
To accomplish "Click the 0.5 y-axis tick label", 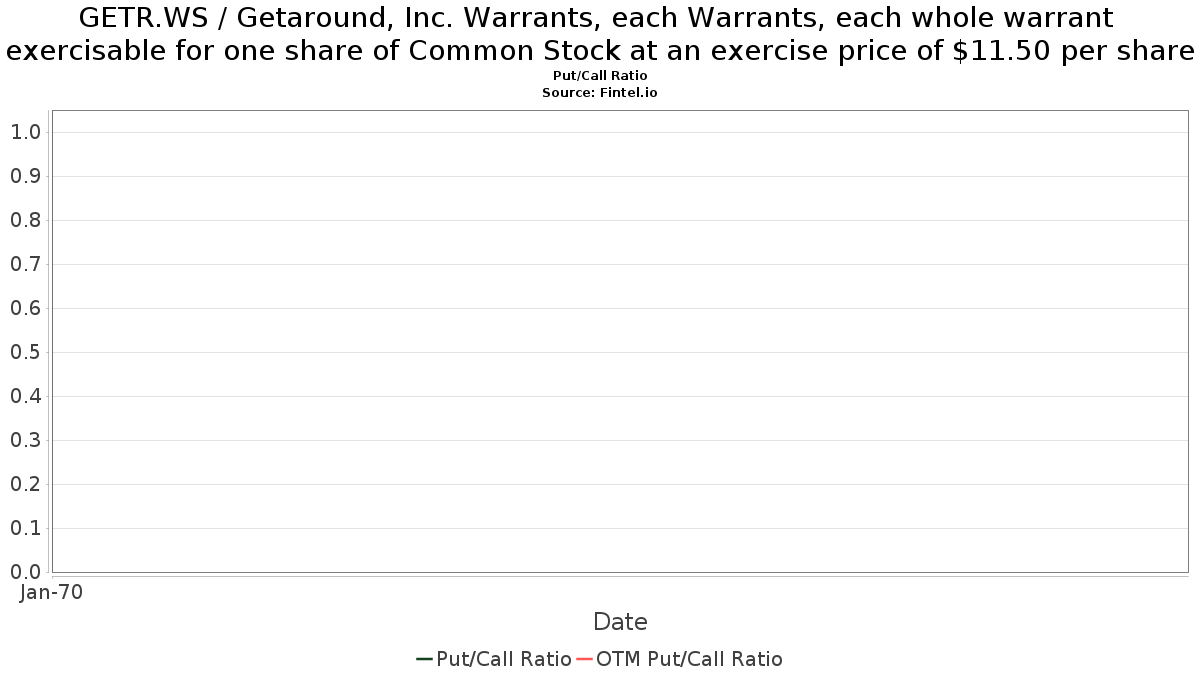I will click(x=25, y=352).
